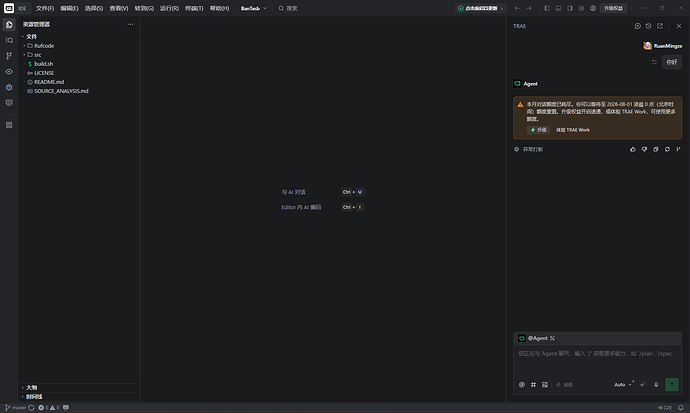This screenshot has height=413, width=690.
Task: Open the monitor icon below the debug icon
Action: [x=9, y=102]
